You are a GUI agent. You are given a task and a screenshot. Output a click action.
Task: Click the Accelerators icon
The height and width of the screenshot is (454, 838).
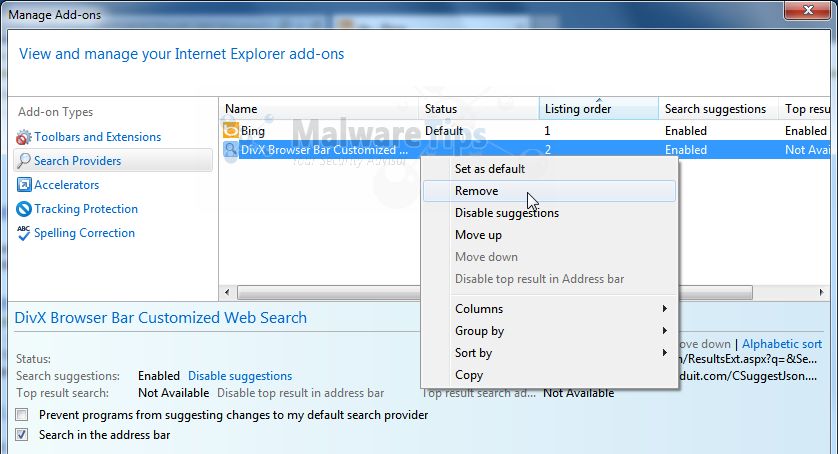tap(24, 185)
